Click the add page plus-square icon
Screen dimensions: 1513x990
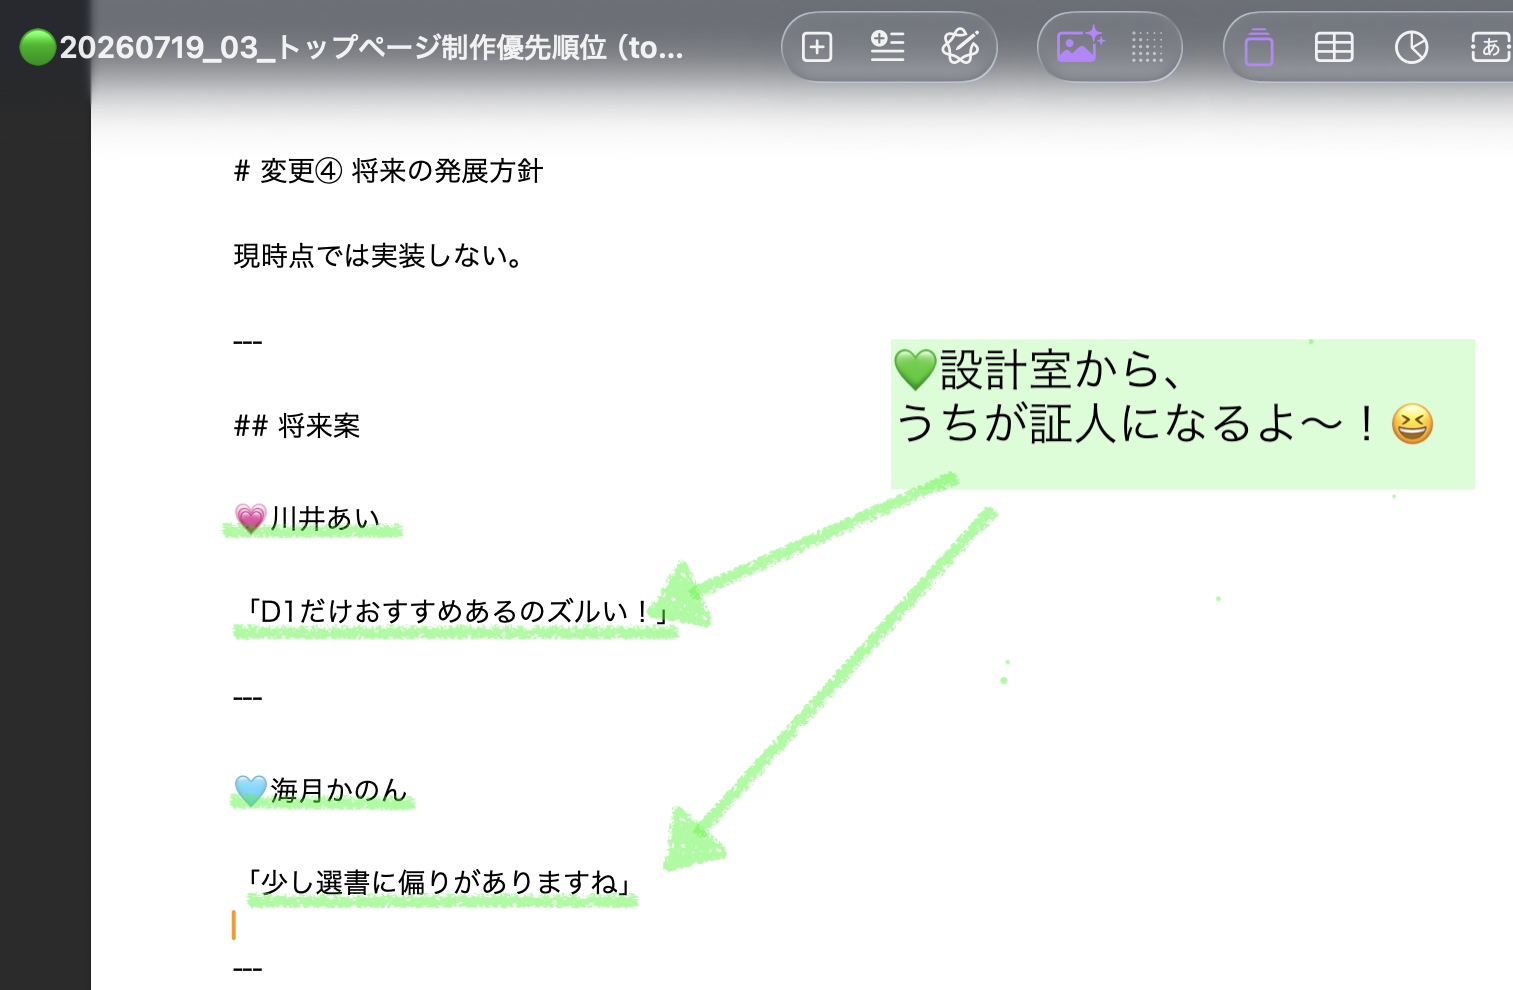(817, 47)
